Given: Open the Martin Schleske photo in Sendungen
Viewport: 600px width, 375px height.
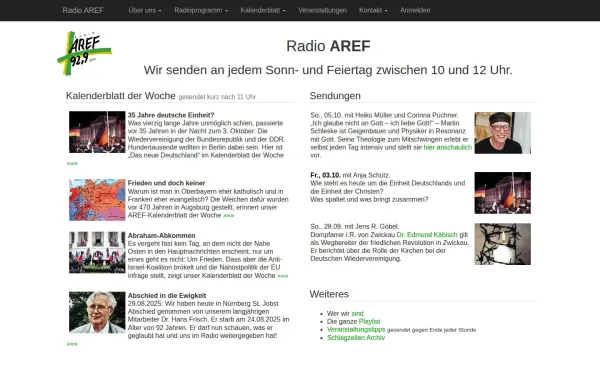Looking at the screenshot, I should [503, 133].
